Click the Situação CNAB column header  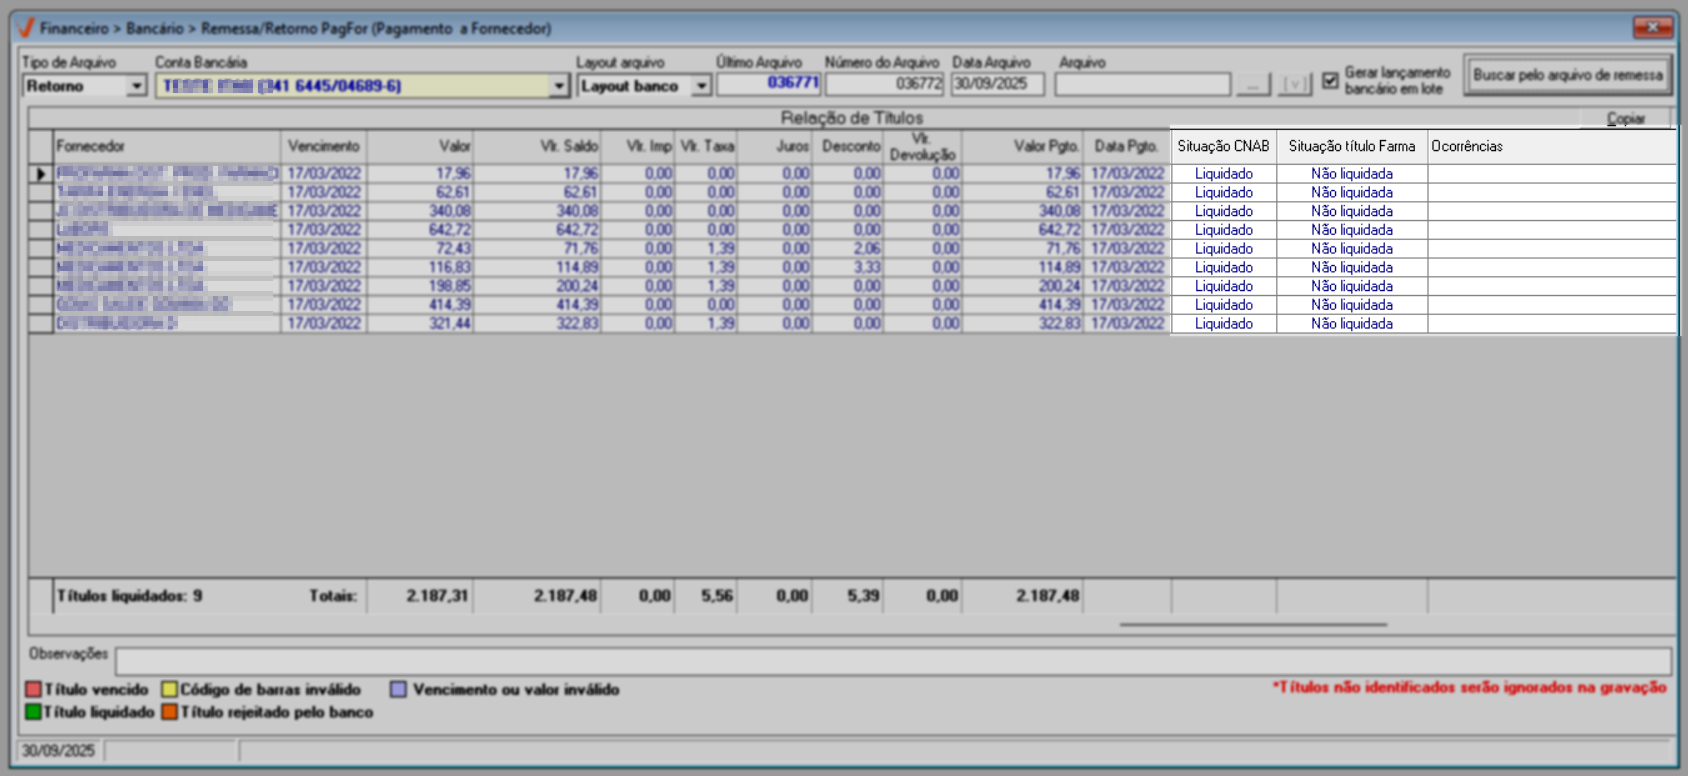click(1223, 146)
